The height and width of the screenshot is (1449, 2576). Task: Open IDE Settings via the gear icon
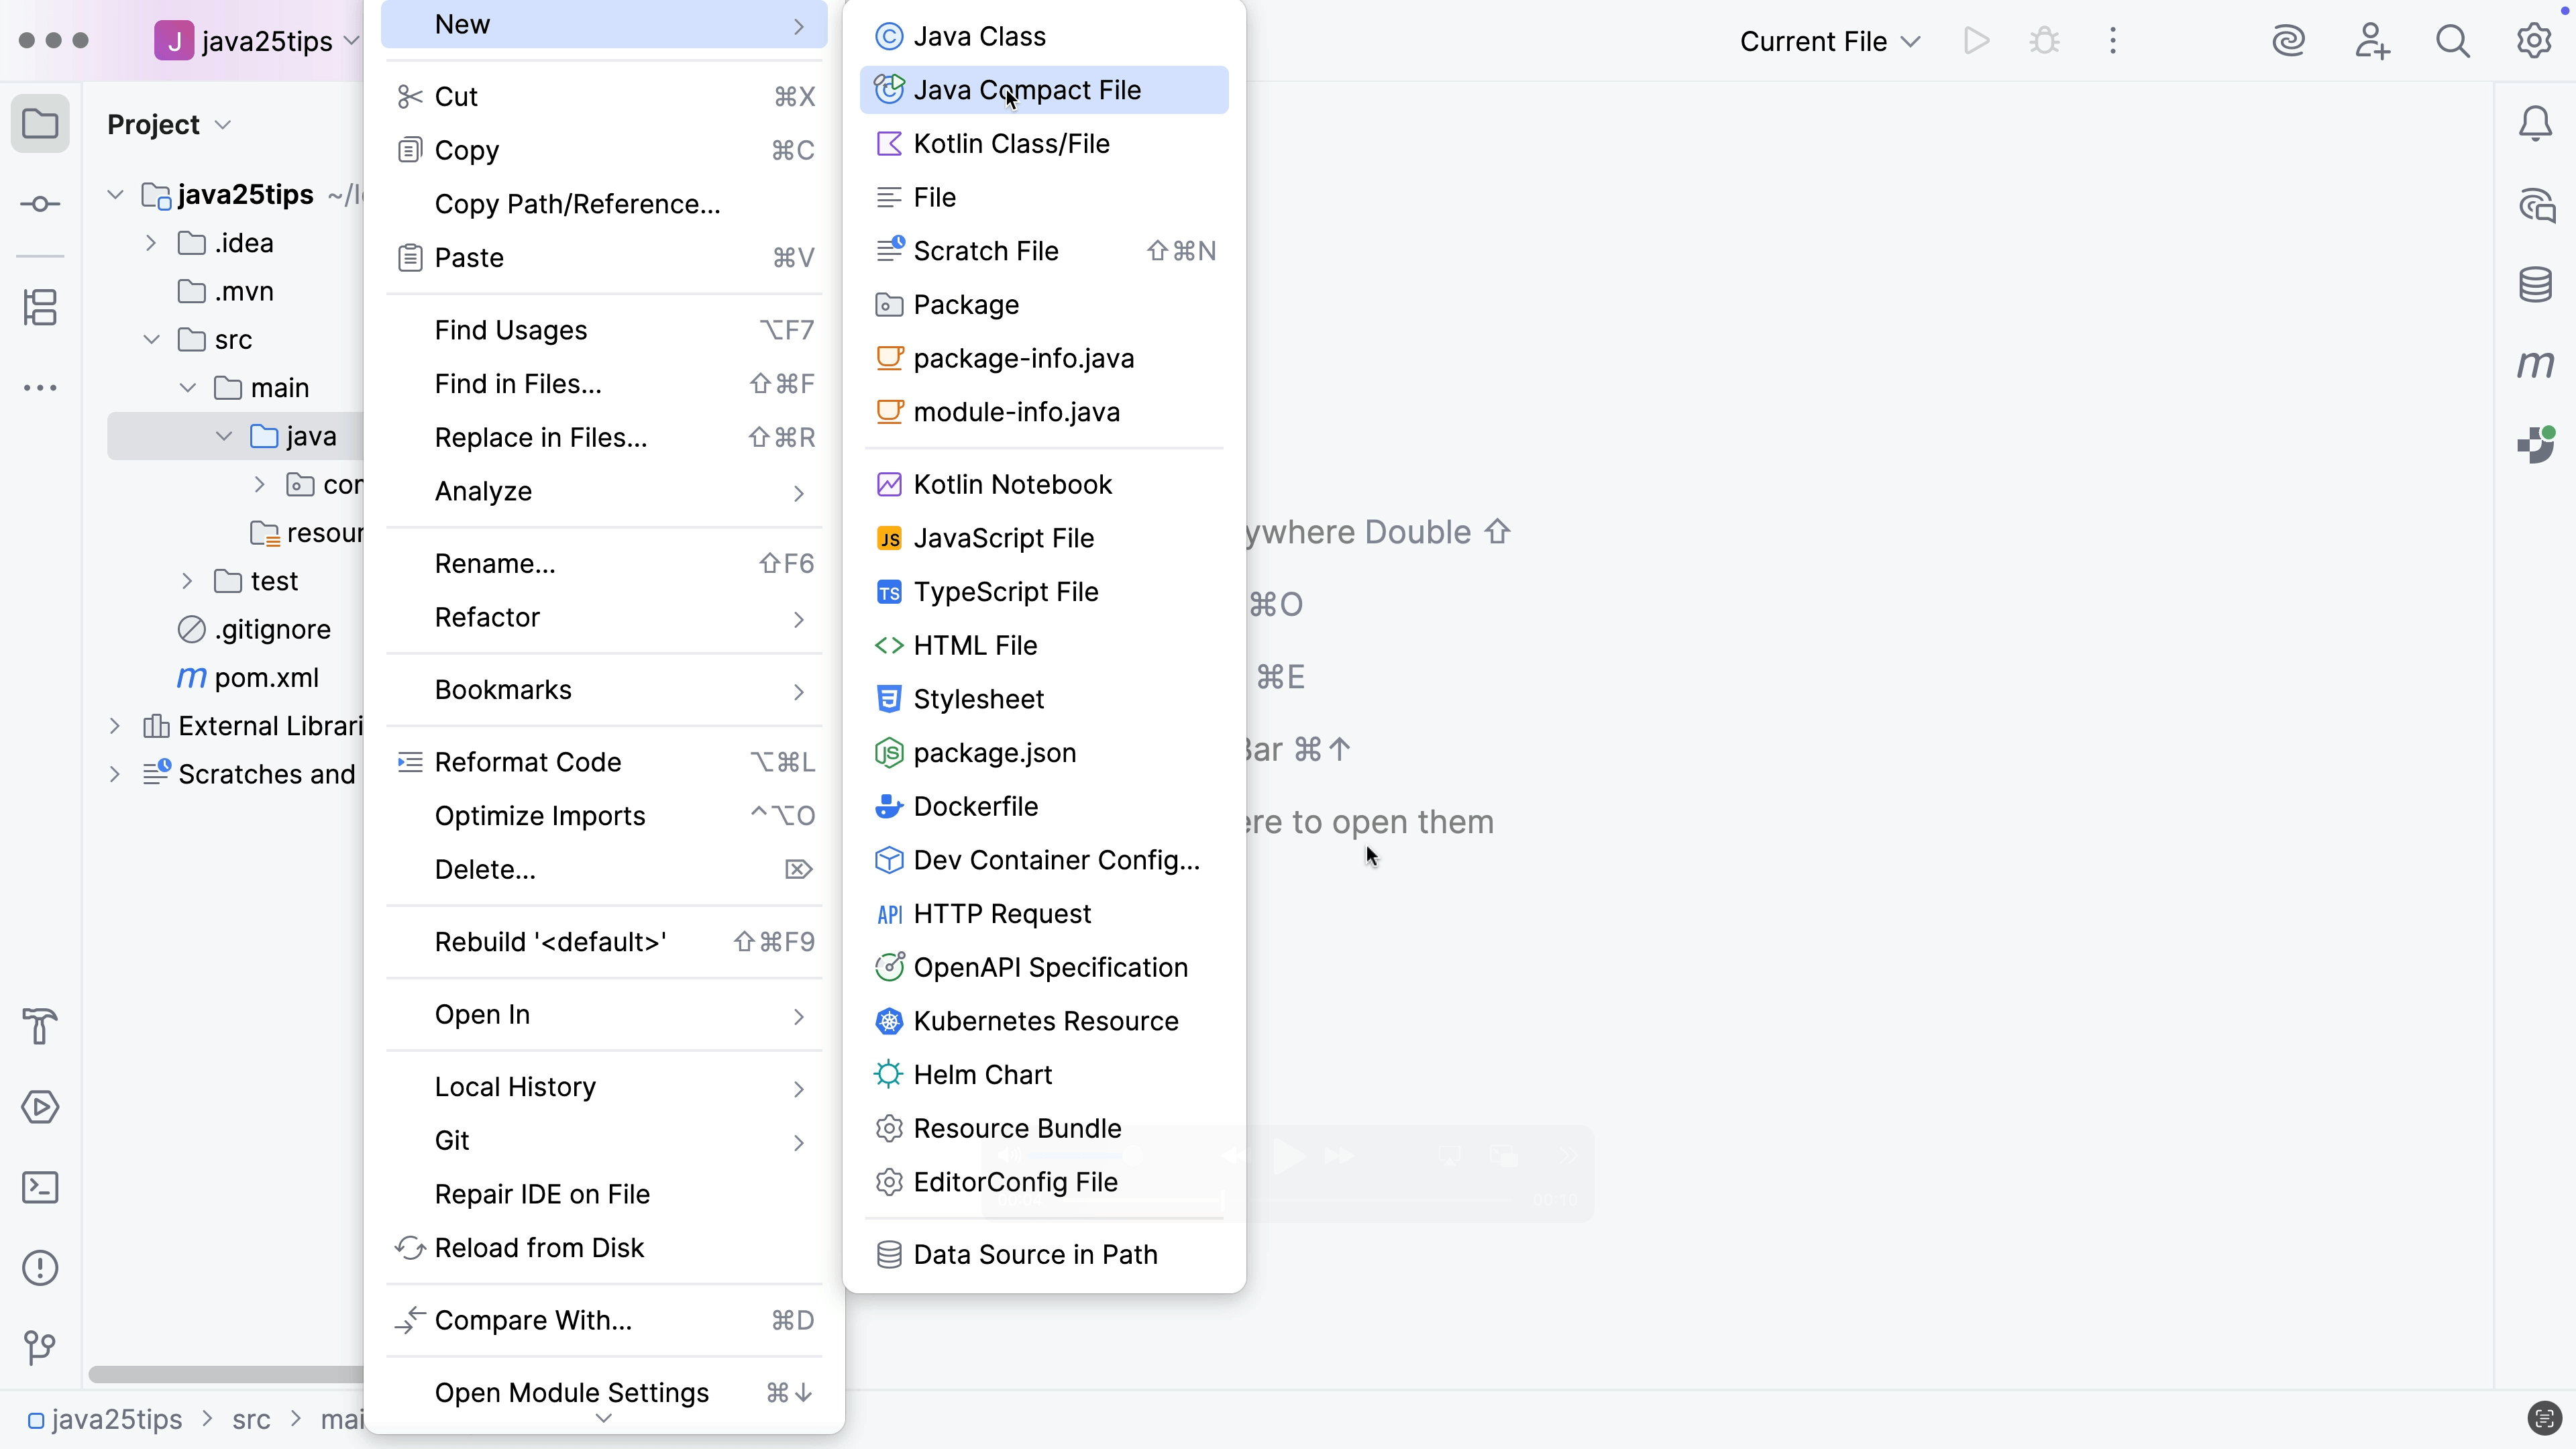(x=2534, y=41)
